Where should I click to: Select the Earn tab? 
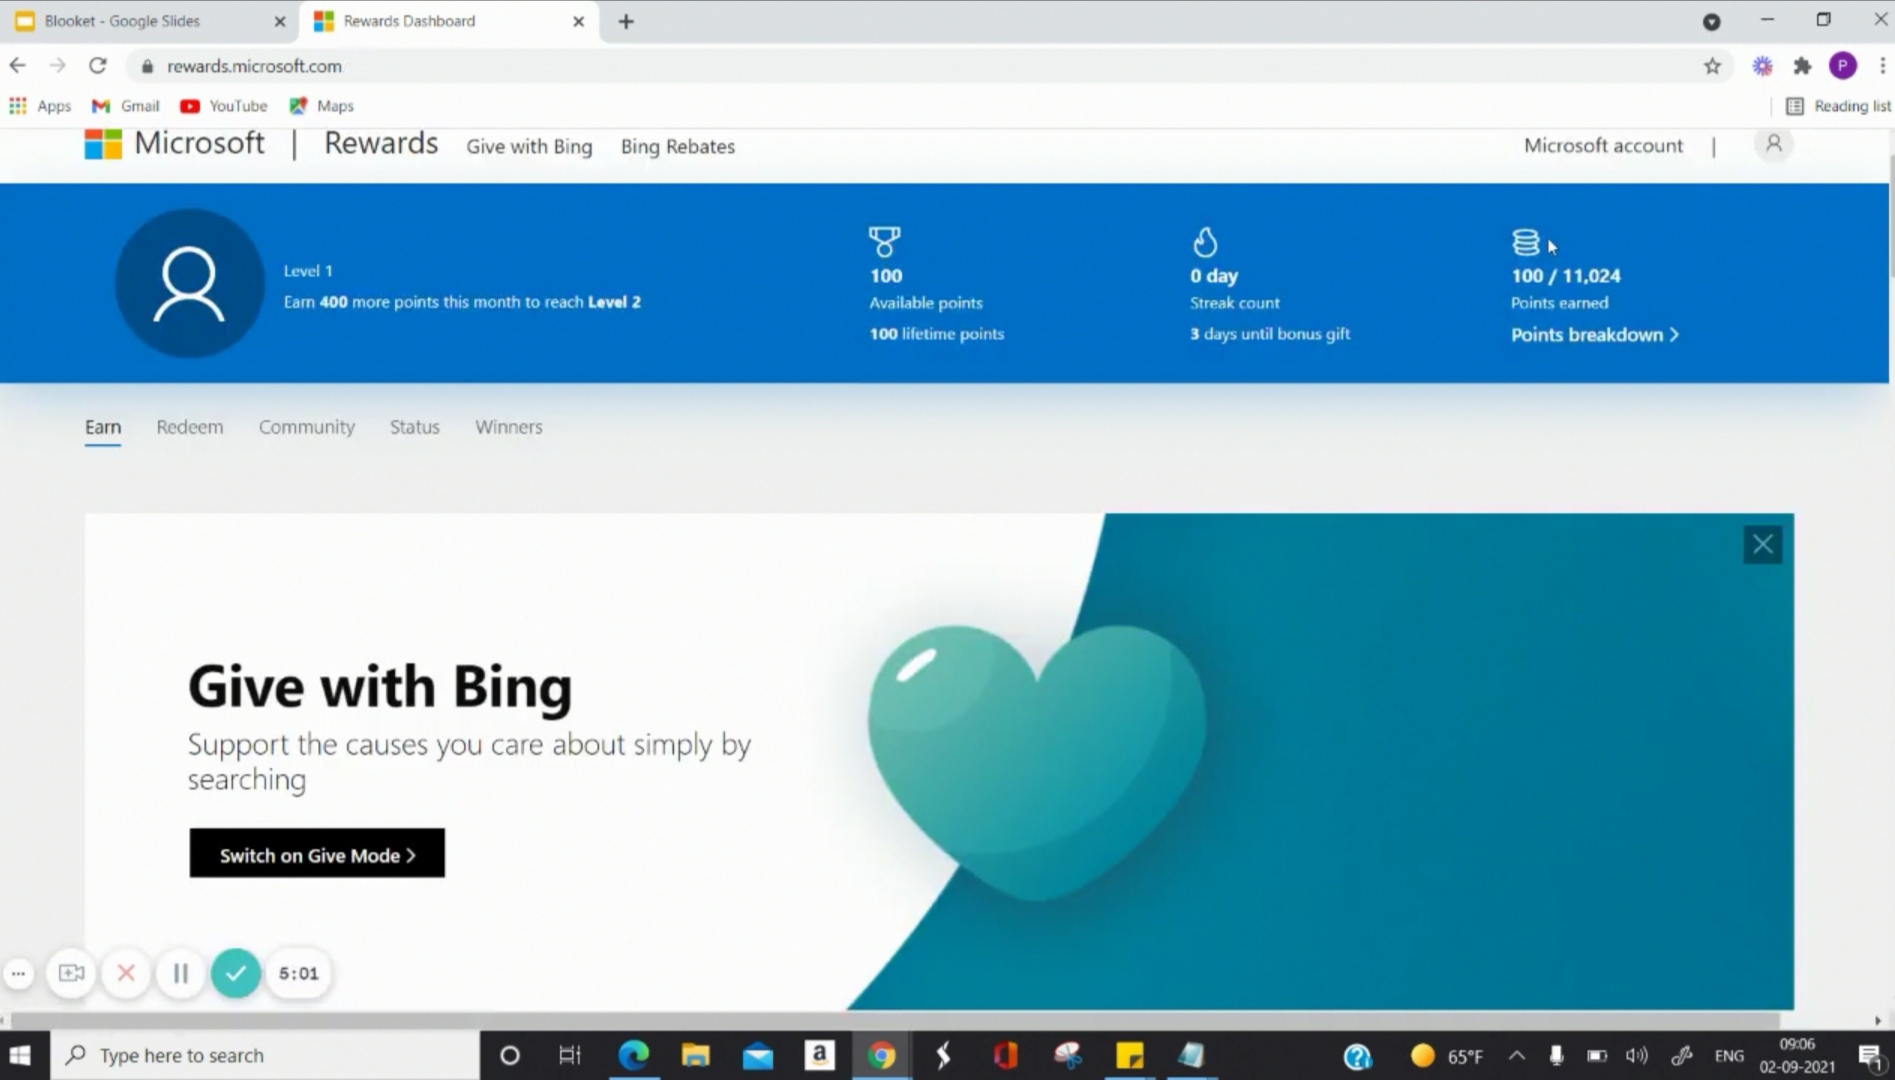[103, 427]
